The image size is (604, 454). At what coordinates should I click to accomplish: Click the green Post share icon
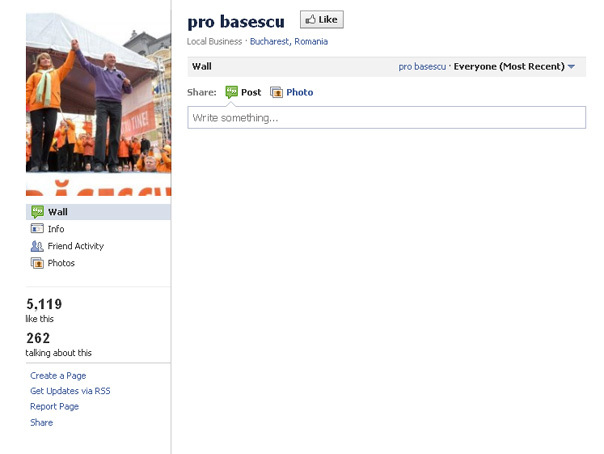click(x=232, y=92)
